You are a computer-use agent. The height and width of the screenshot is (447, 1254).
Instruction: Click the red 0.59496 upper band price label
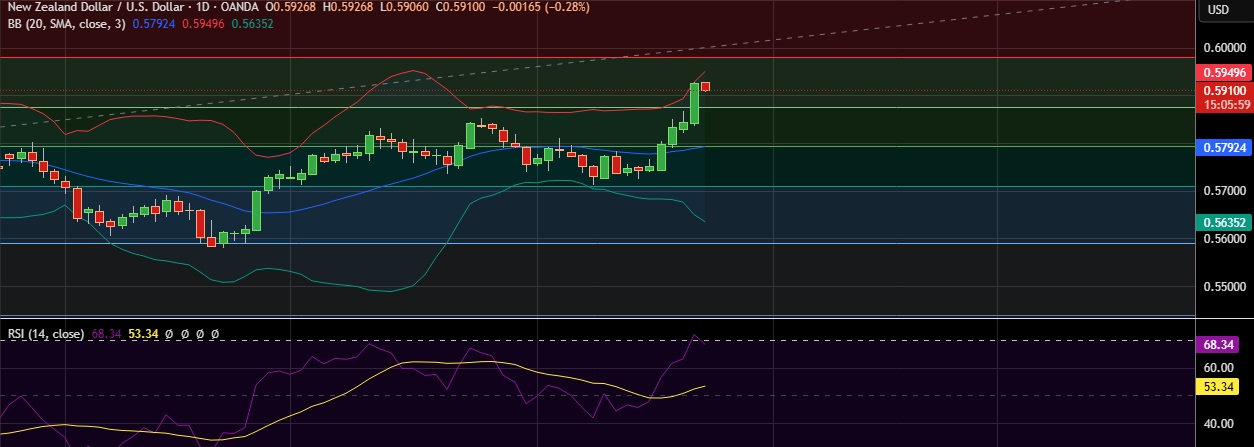[x=1224, y=72]
